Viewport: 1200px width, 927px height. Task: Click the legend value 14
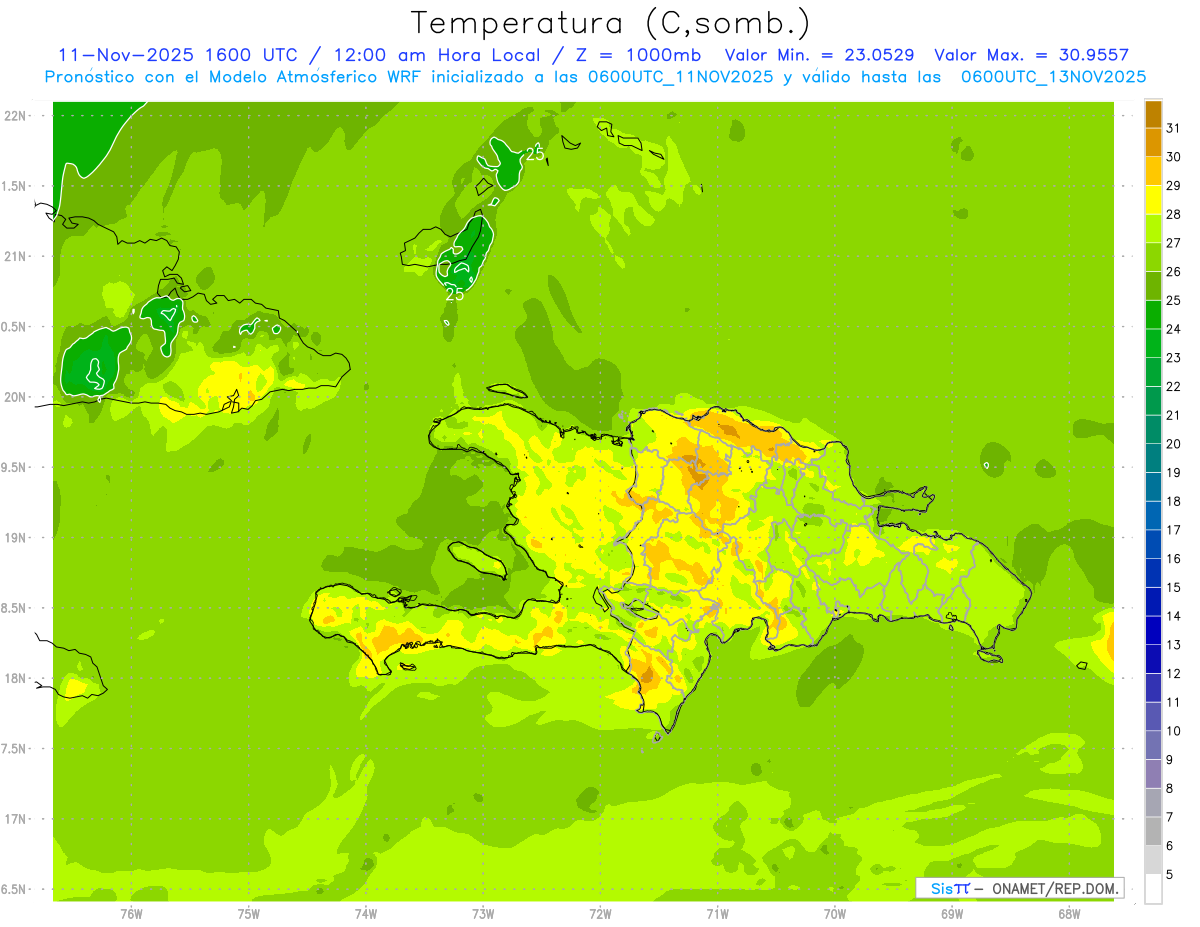1173,616
